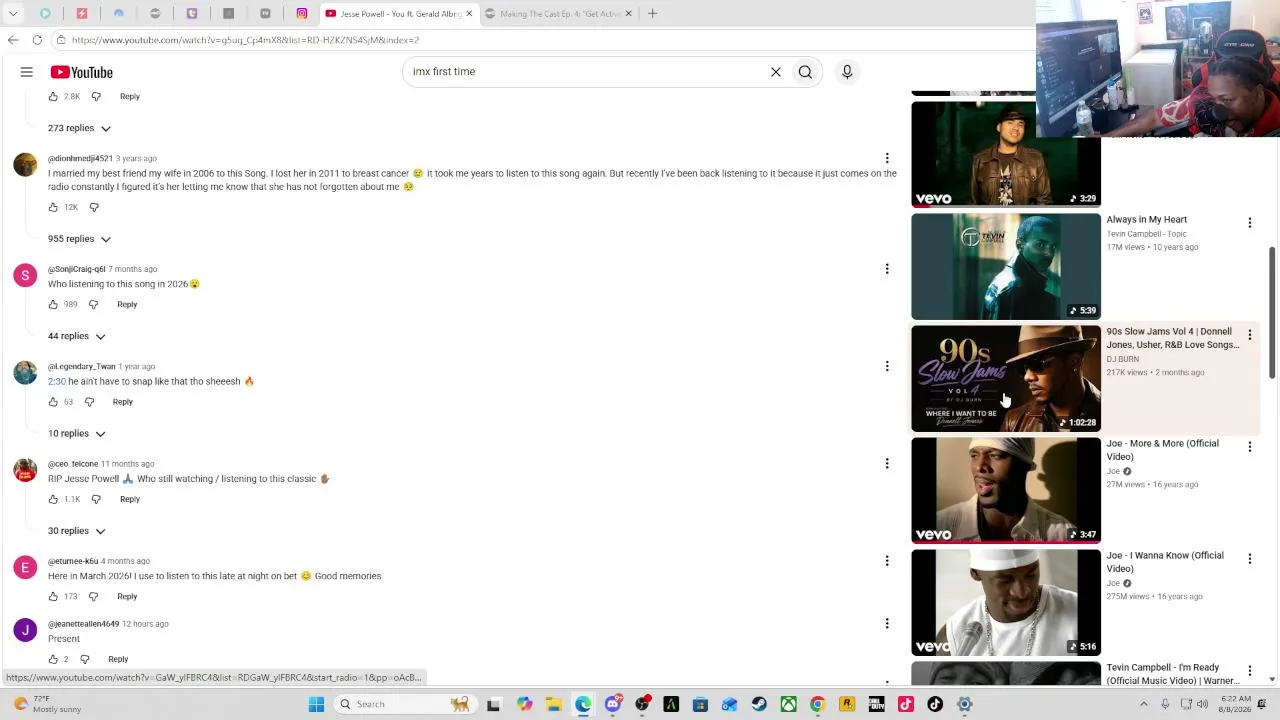
Task: Open Steam from the taskbar
Action: pyautogui.click(x=759, y=704)
